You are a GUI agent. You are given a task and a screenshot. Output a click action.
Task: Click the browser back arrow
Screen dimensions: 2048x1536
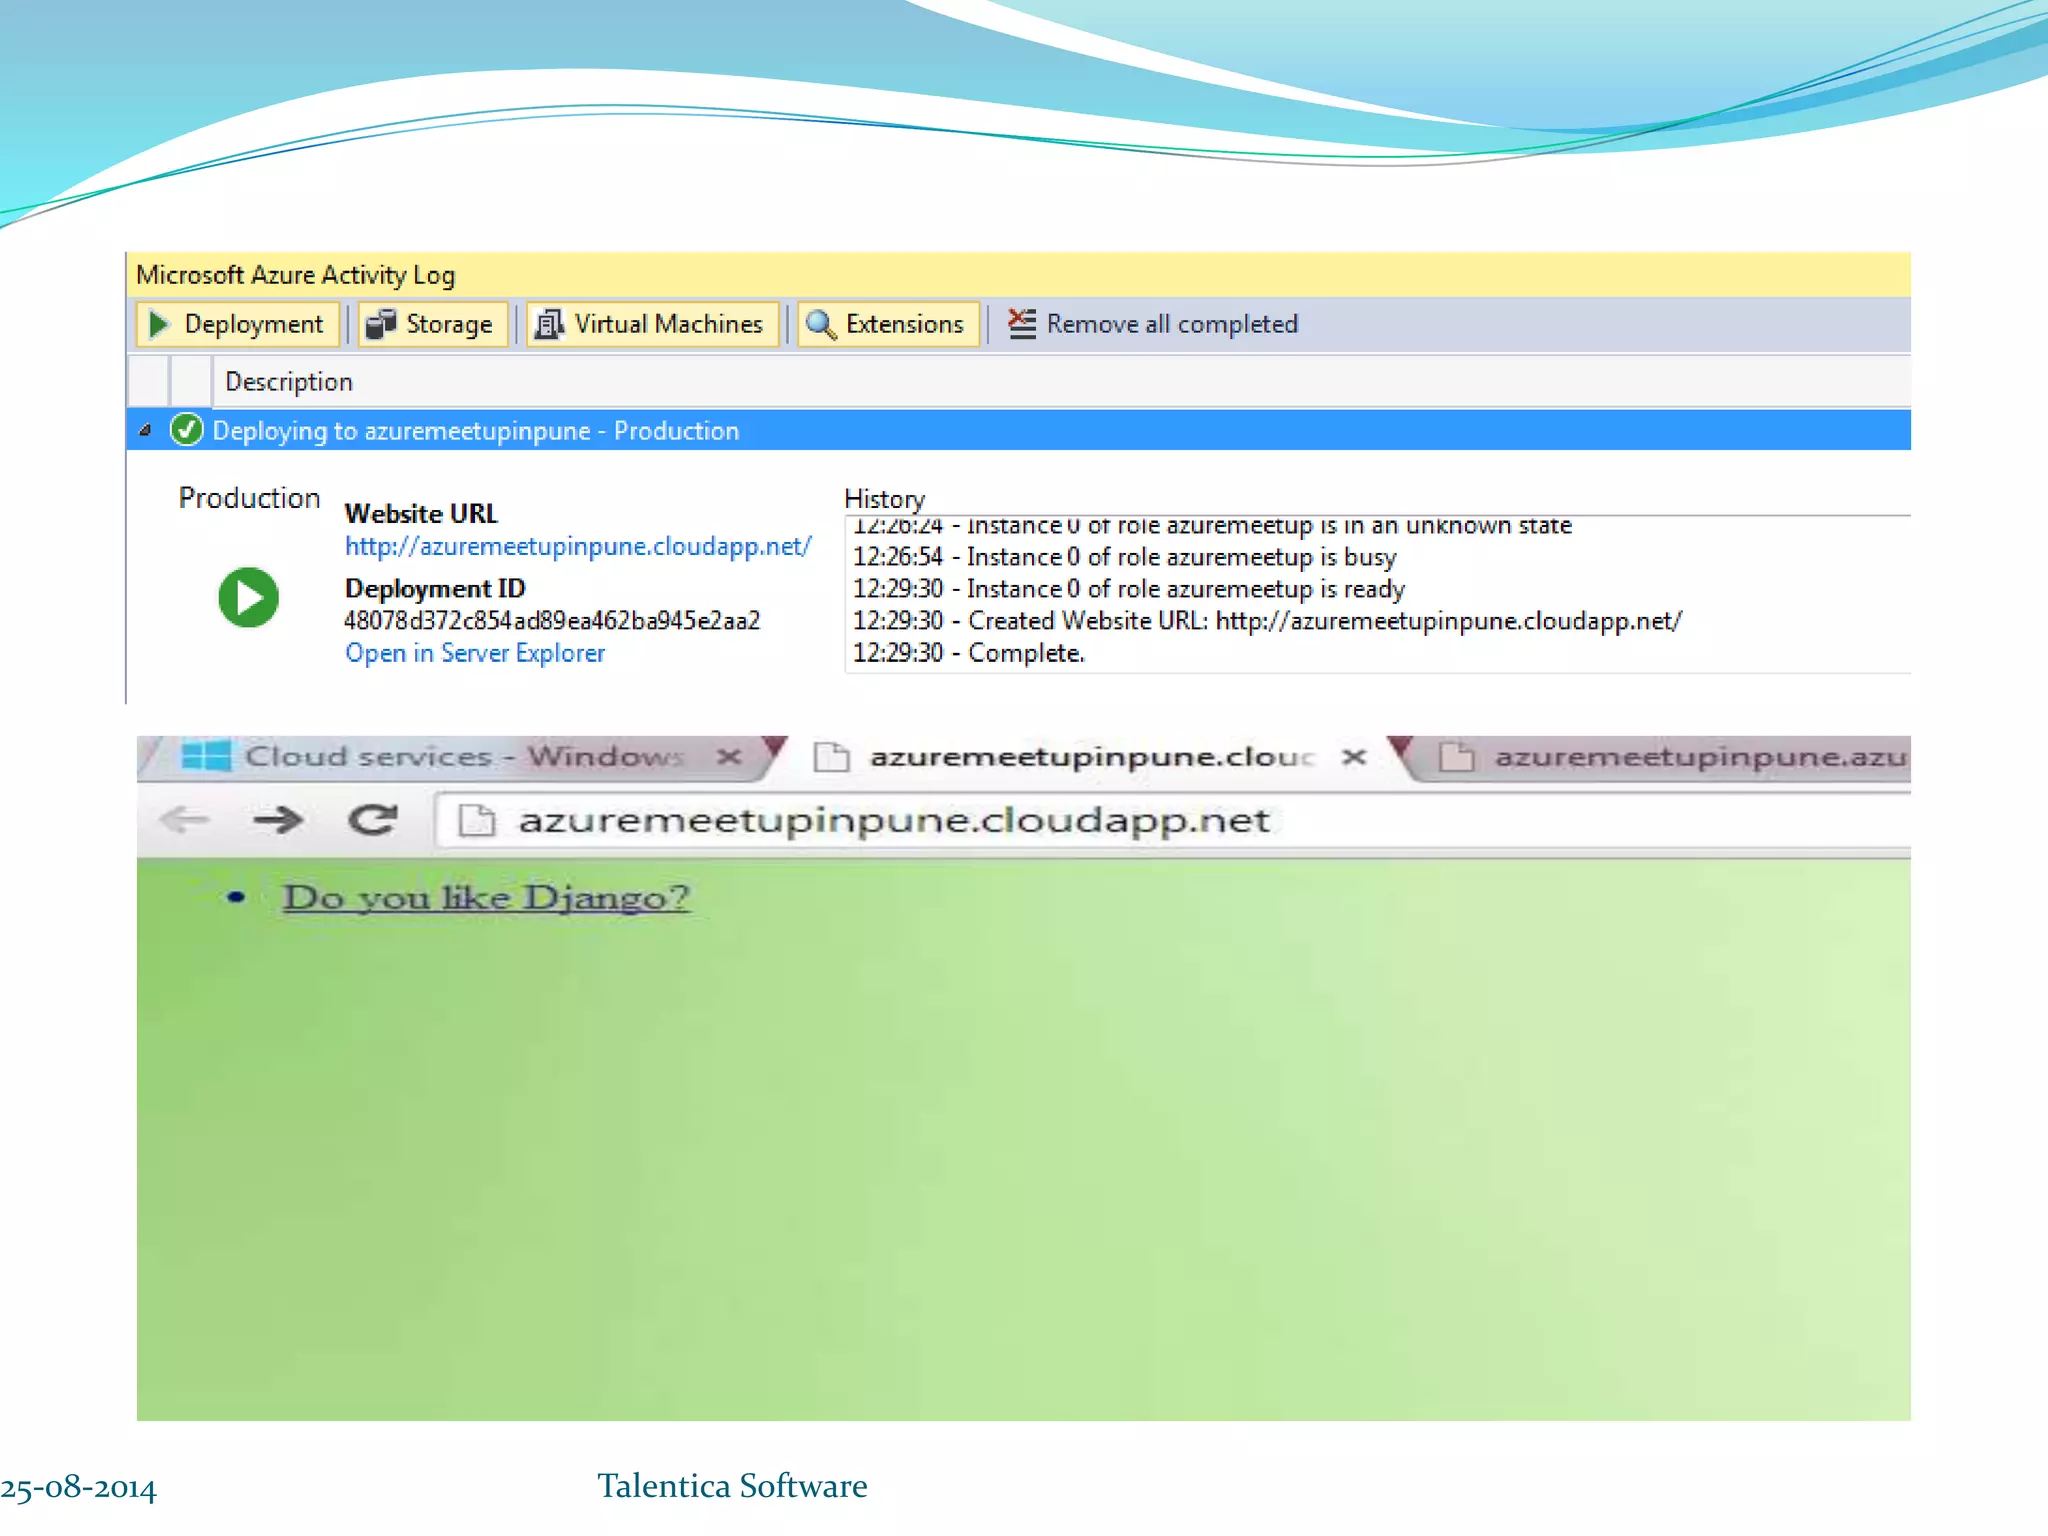click(x=185, y=820)
